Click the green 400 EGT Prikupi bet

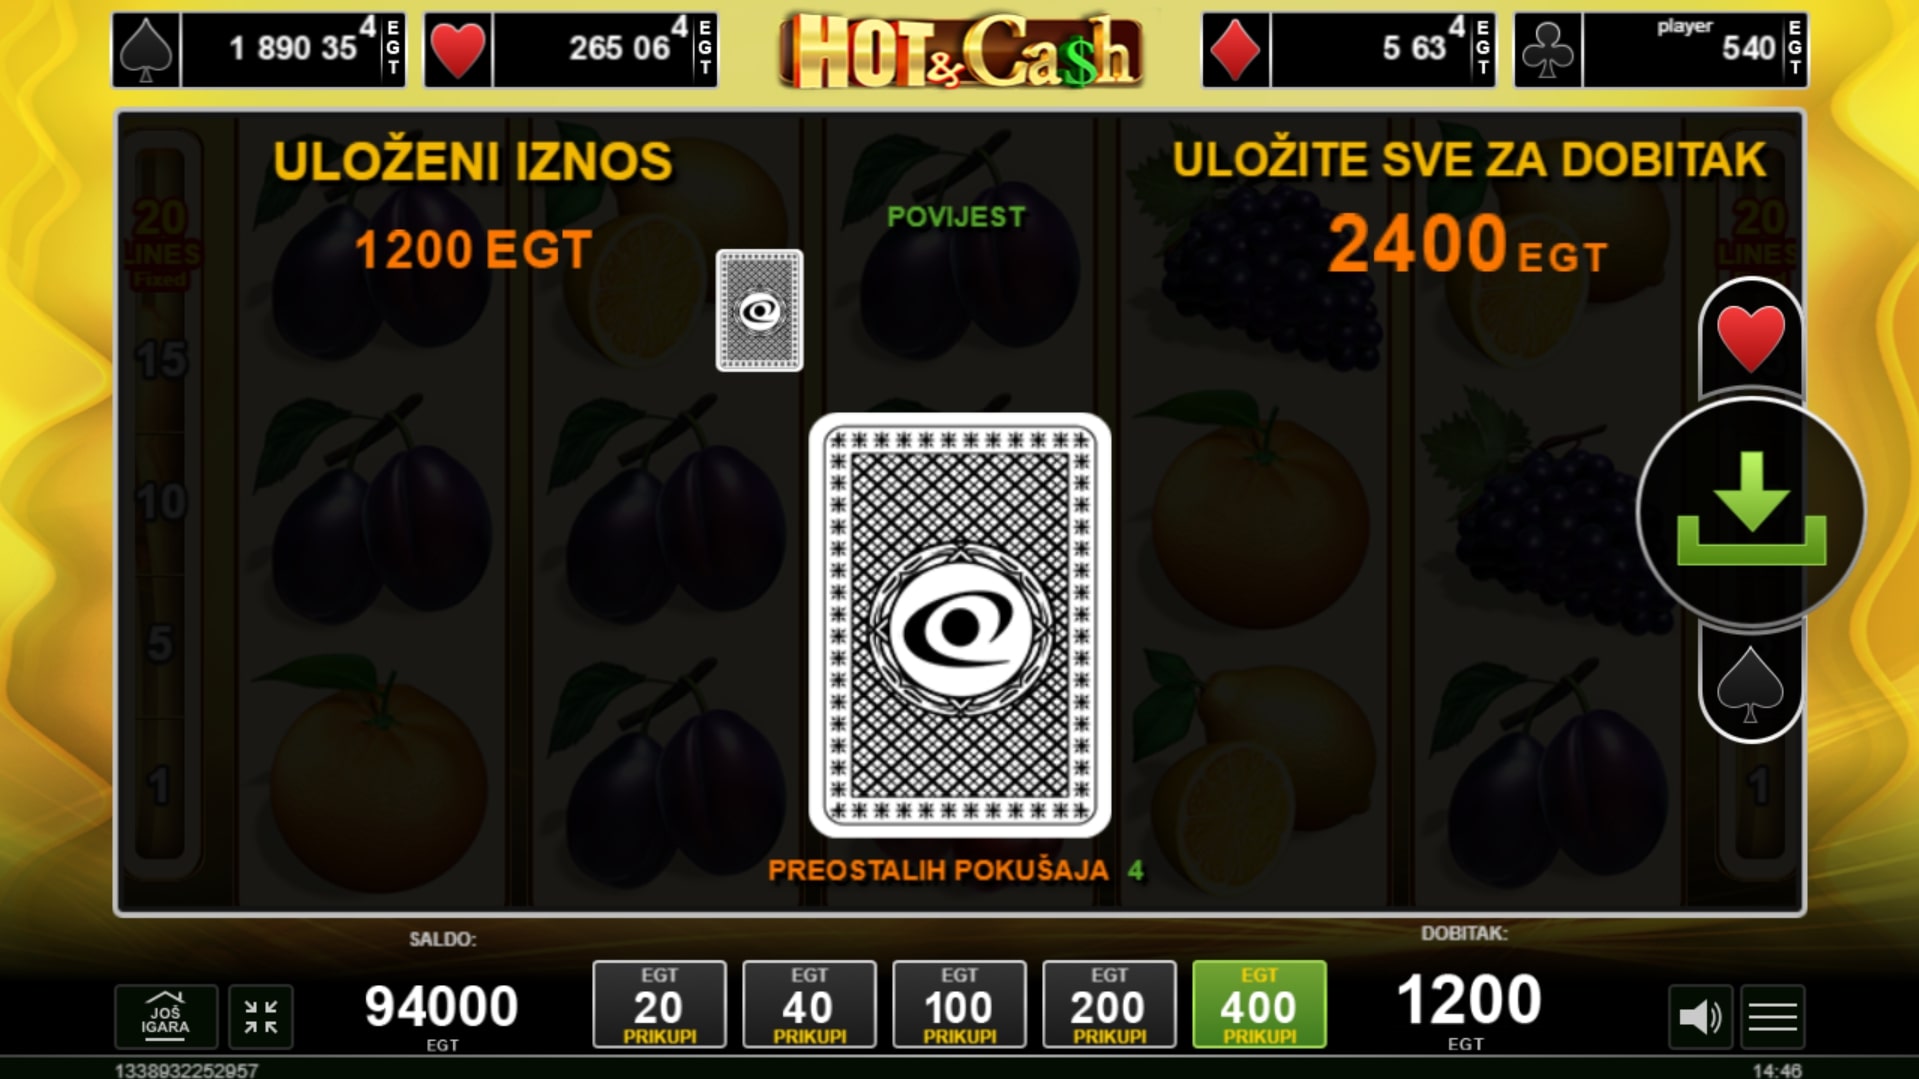[x=1259, y=1004]
